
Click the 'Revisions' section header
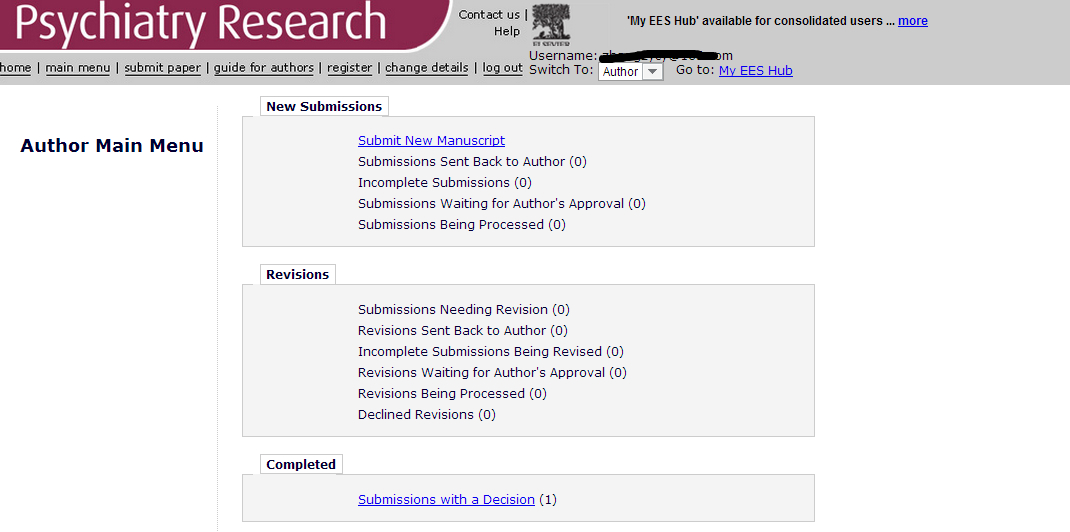pos(298,274)
